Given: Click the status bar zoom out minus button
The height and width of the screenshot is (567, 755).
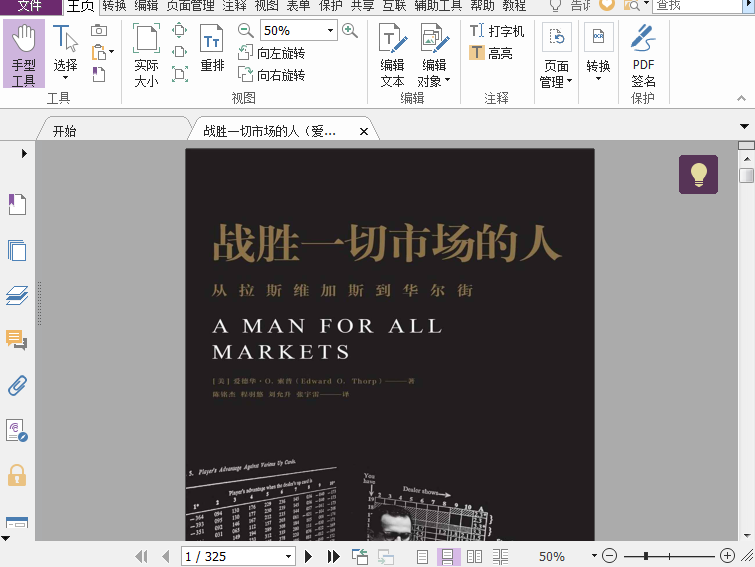Looking at the screenshot, I should [x=610, y=556].
